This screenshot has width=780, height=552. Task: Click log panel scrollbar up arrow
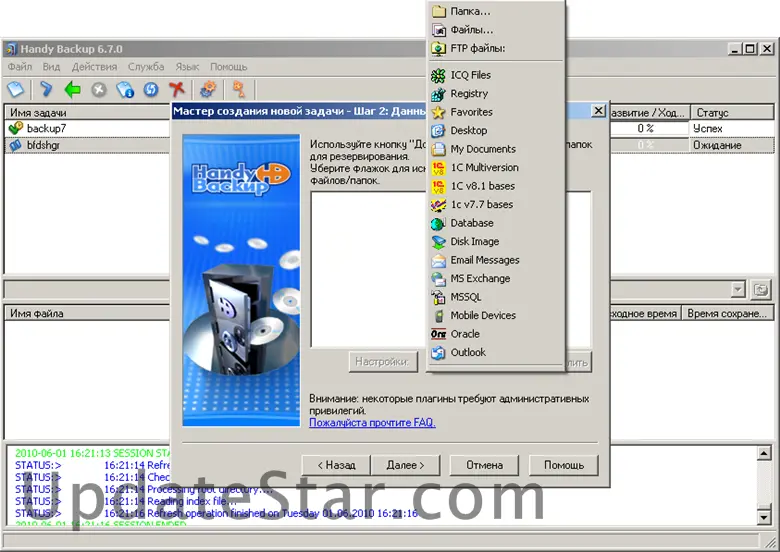click(764, 453)
